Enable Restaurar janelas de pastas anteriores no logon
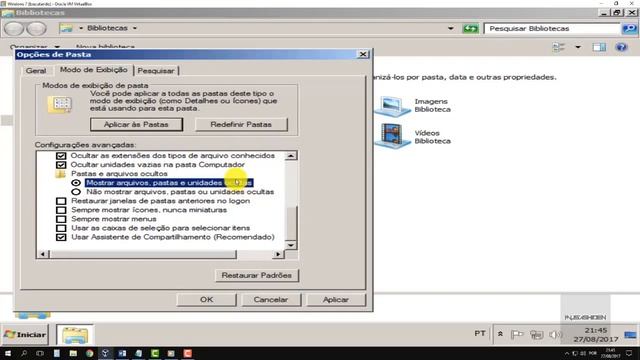This screenshot has width=640, height=360. click(x=61, y=201)
